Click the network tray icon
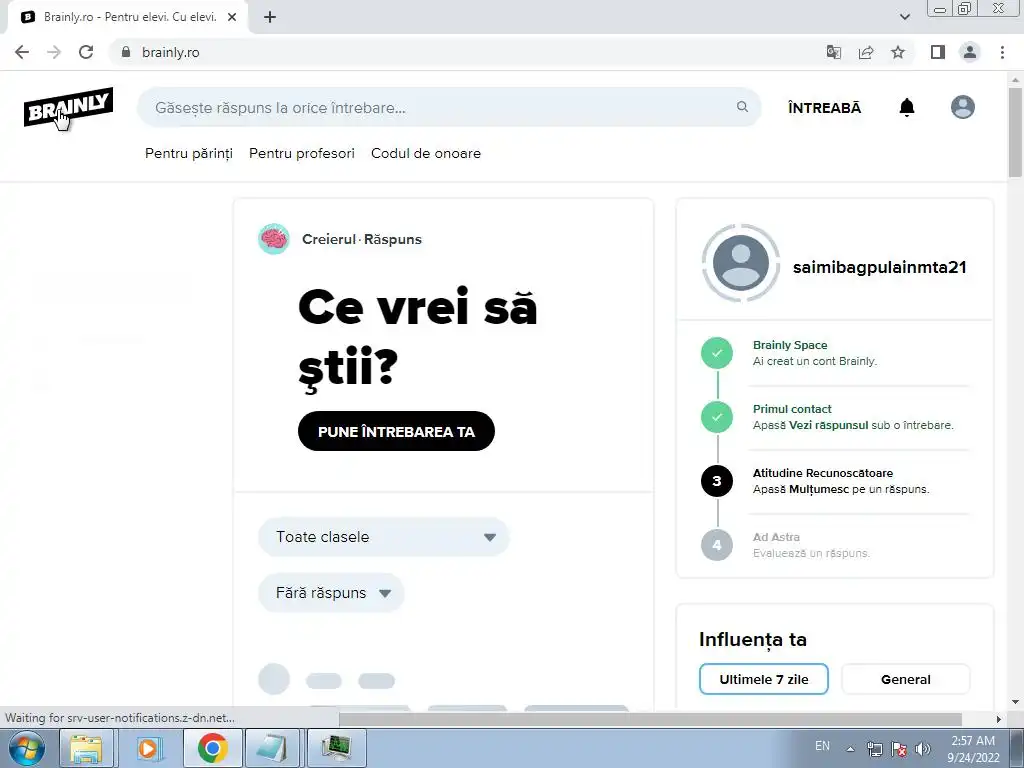The width and height of the screenshot is (1024, 768). click(874, 749)
